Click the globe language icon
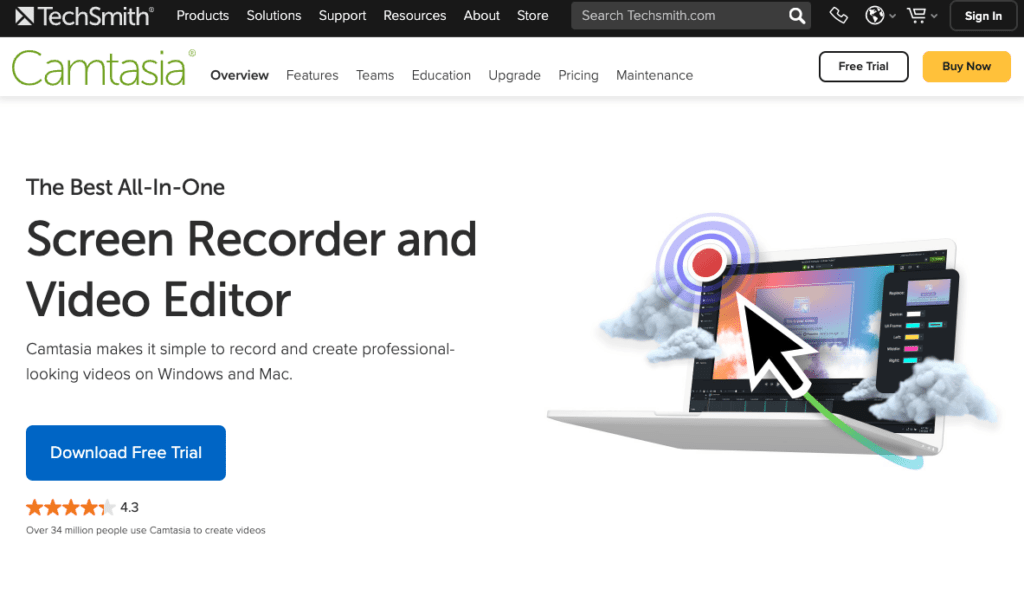Image resolution: width=1024 pixels, height=595 pixels. [x=874, y=15]
